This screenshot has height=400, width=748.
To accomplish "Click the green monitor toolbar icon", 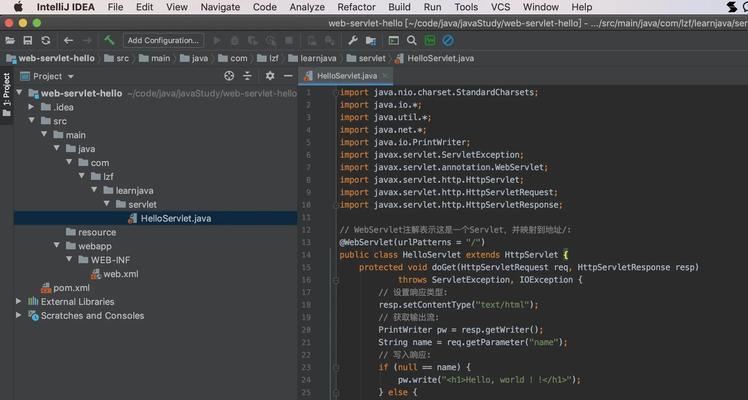I will 430,41.
